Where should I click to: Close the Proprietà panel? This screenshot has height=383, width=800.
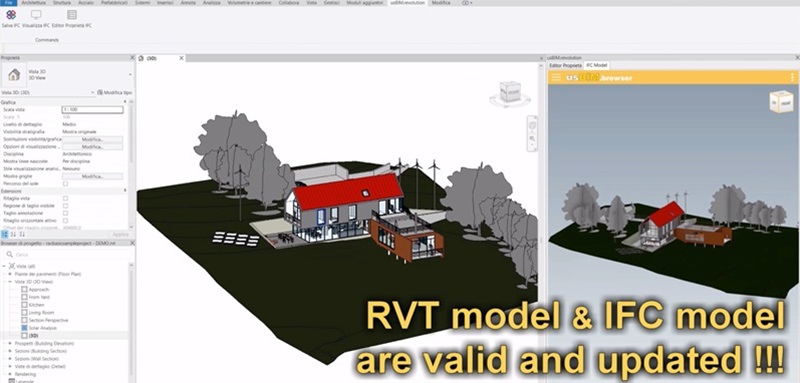coord(132,58)
